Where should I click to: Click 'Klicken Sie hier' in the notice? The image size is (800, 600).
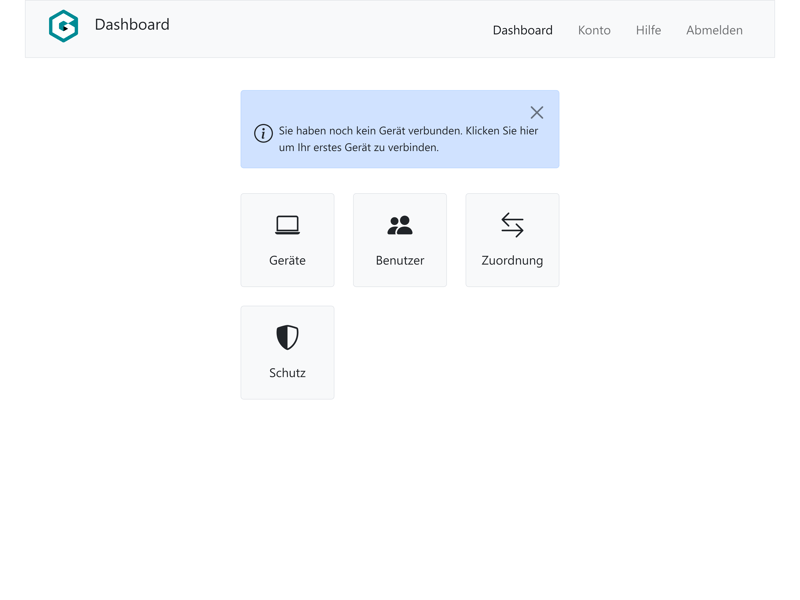[x=502, y=131]
